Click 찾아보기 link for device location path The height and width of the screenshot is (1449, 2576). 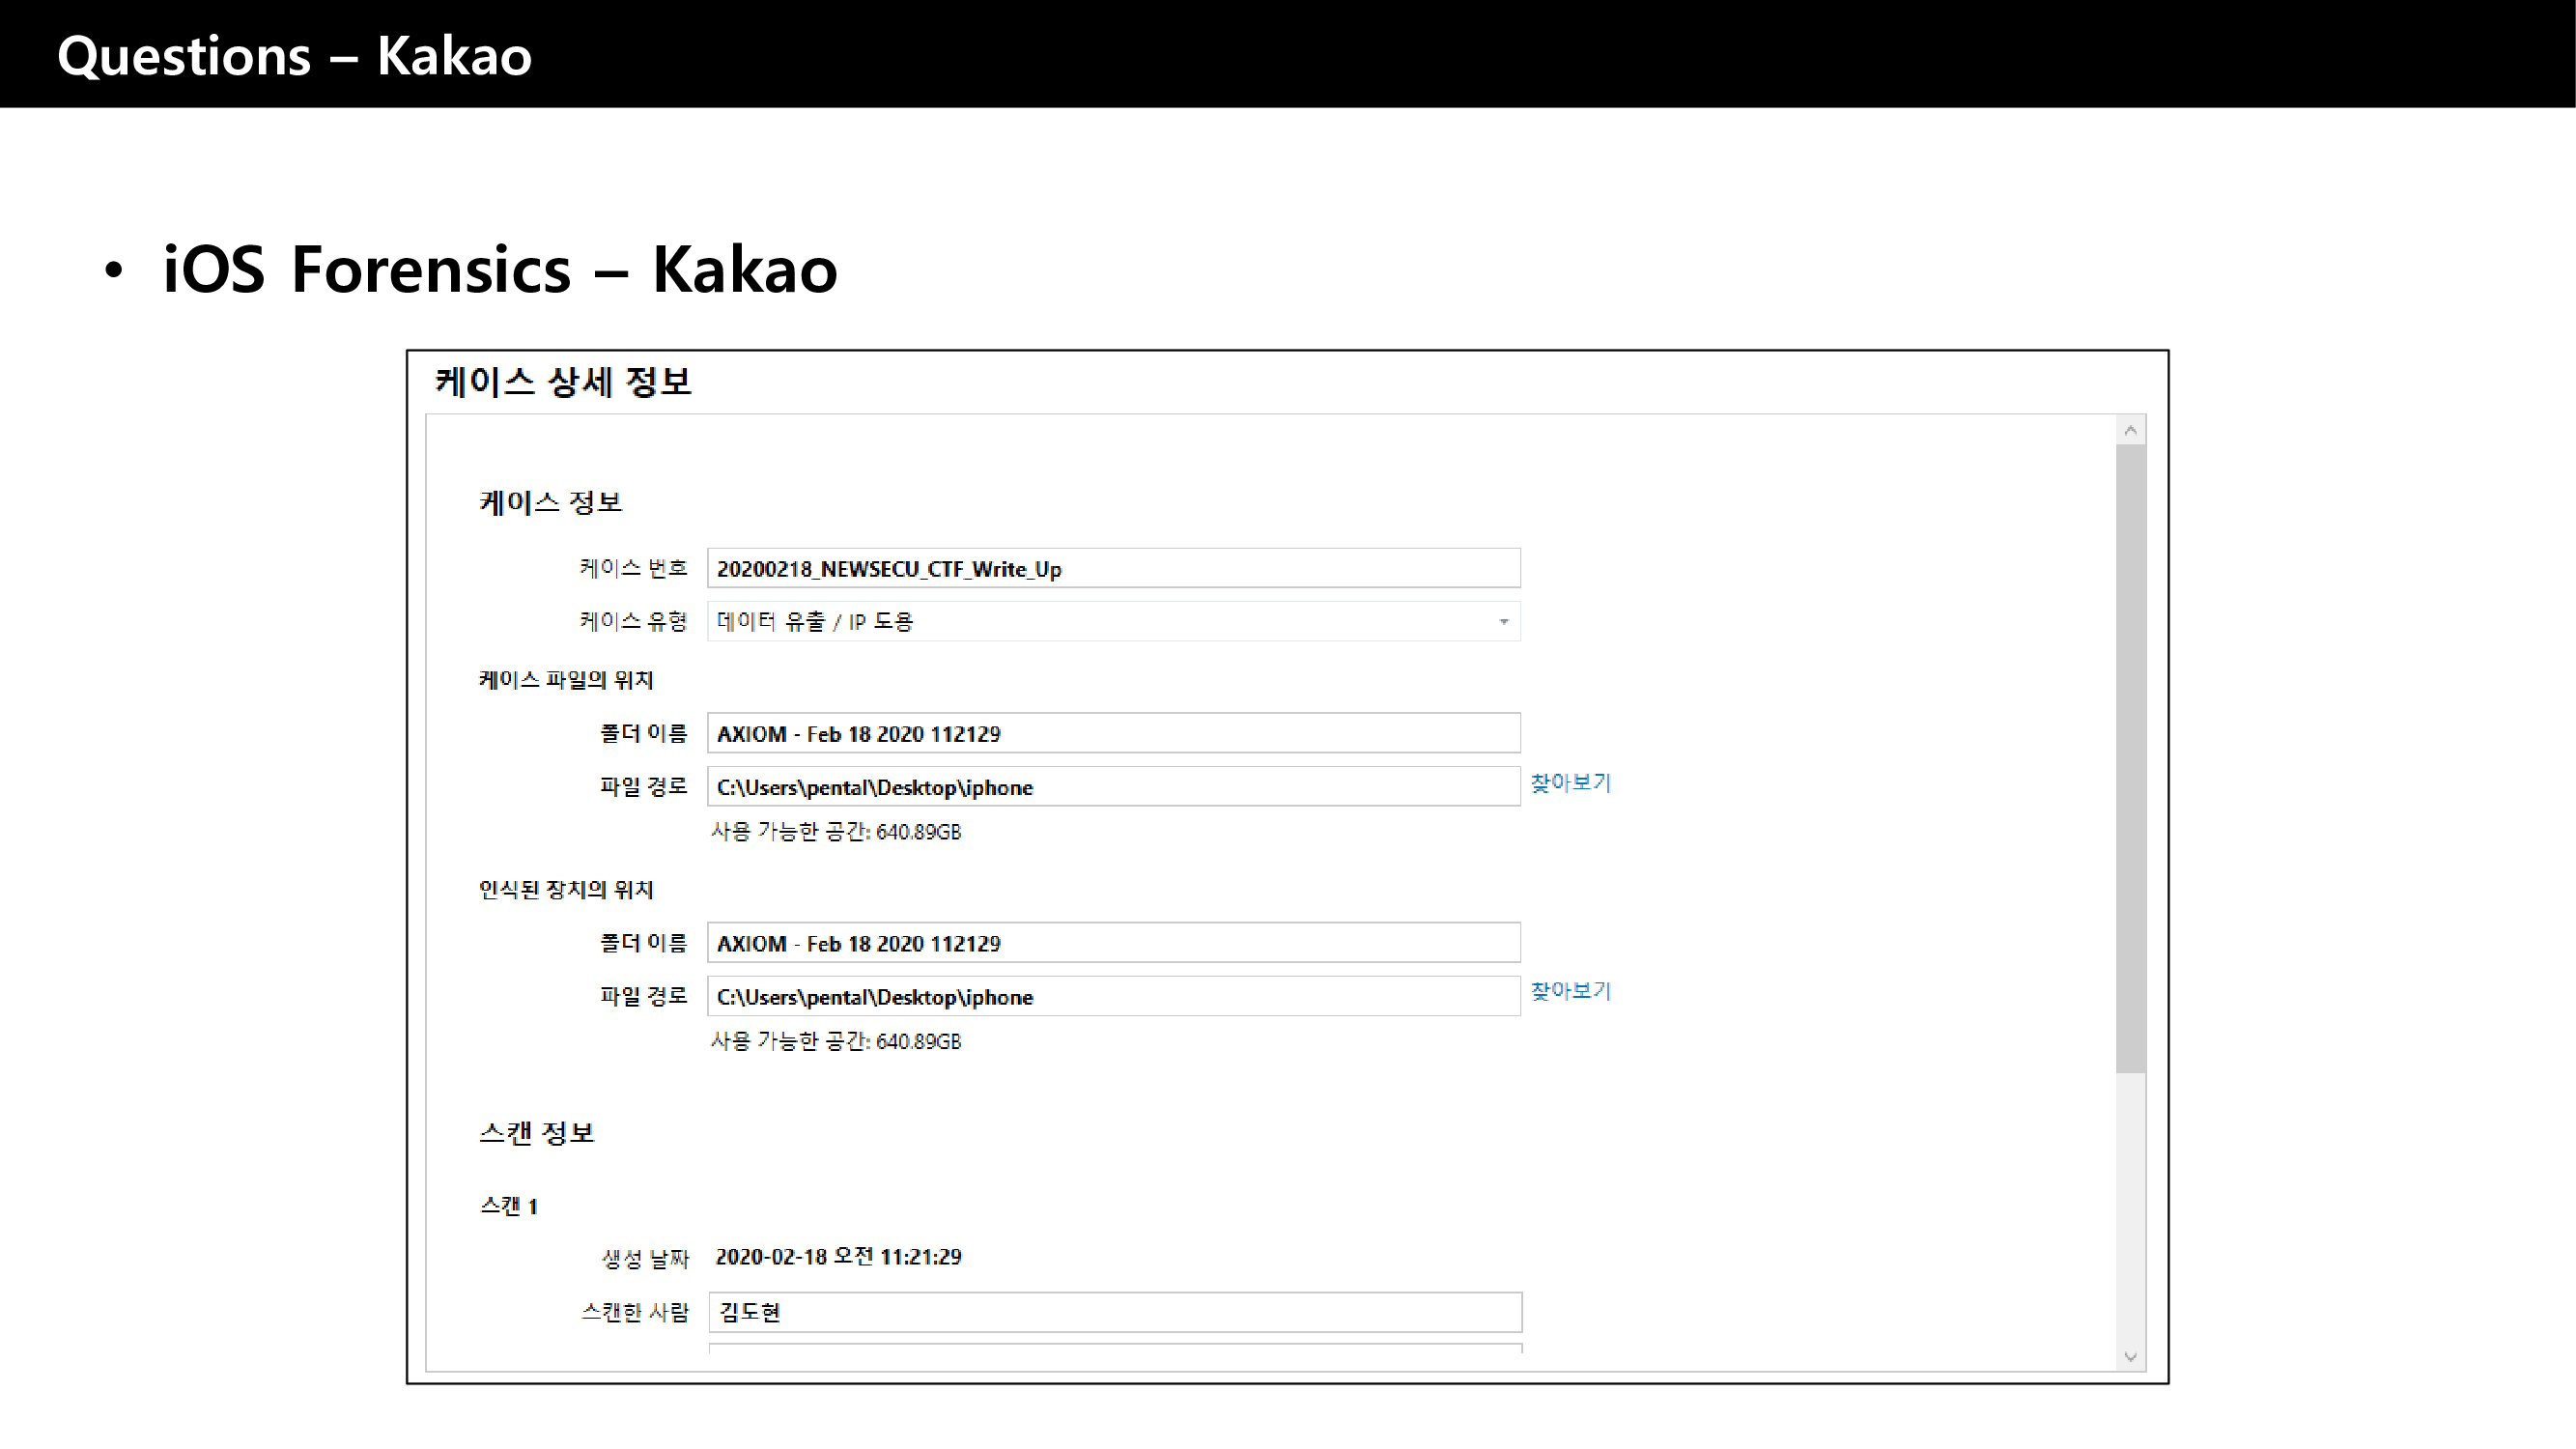(x=1570, y=991)
